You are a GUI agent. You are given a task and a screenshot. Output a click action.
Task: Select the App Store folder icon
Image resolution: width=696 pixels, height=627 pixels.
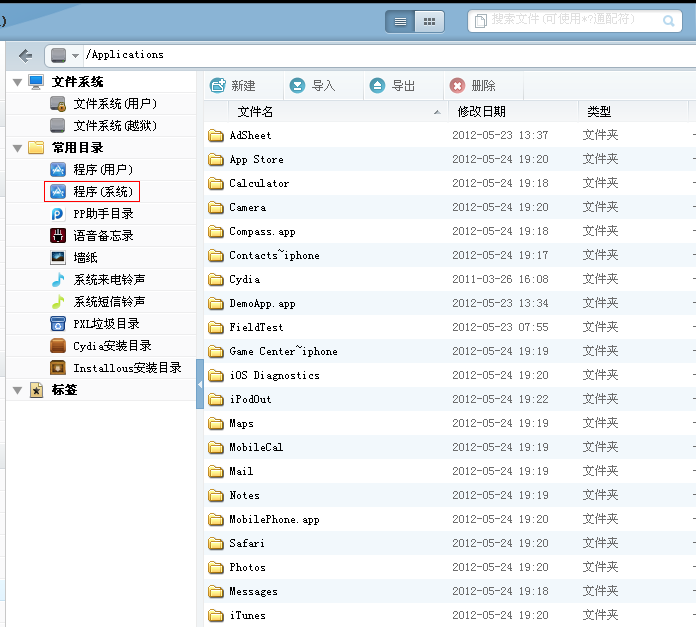(x=216, y=159)
